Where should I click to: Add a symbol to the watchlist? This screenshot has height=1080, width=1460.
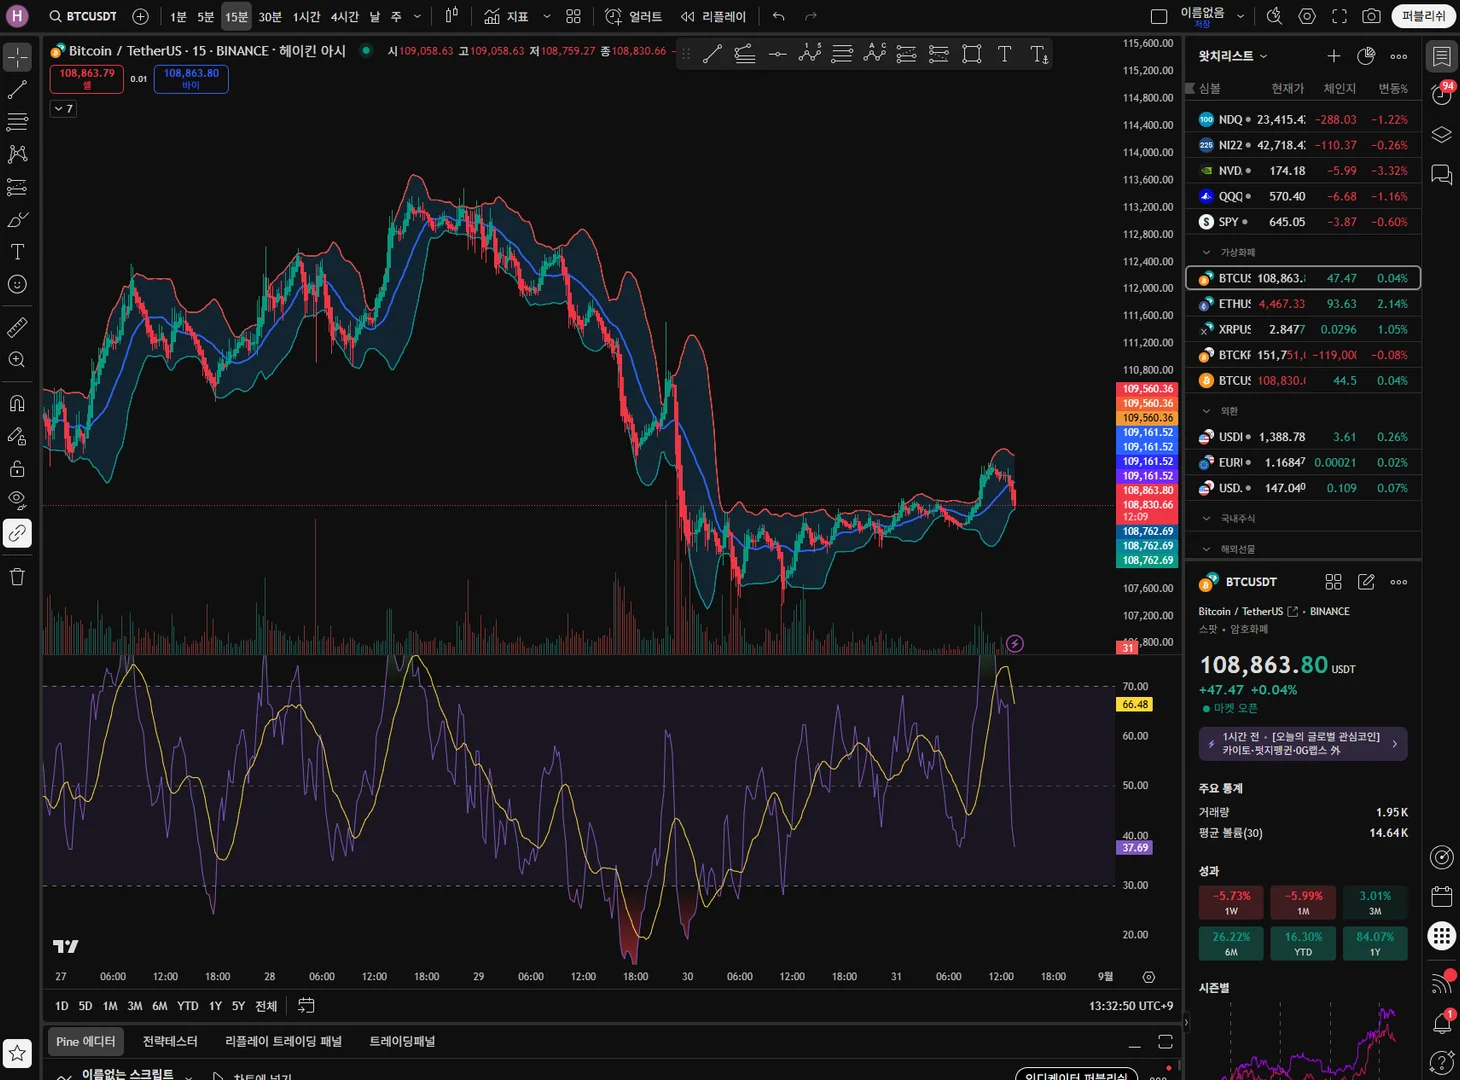(1333, 56)
